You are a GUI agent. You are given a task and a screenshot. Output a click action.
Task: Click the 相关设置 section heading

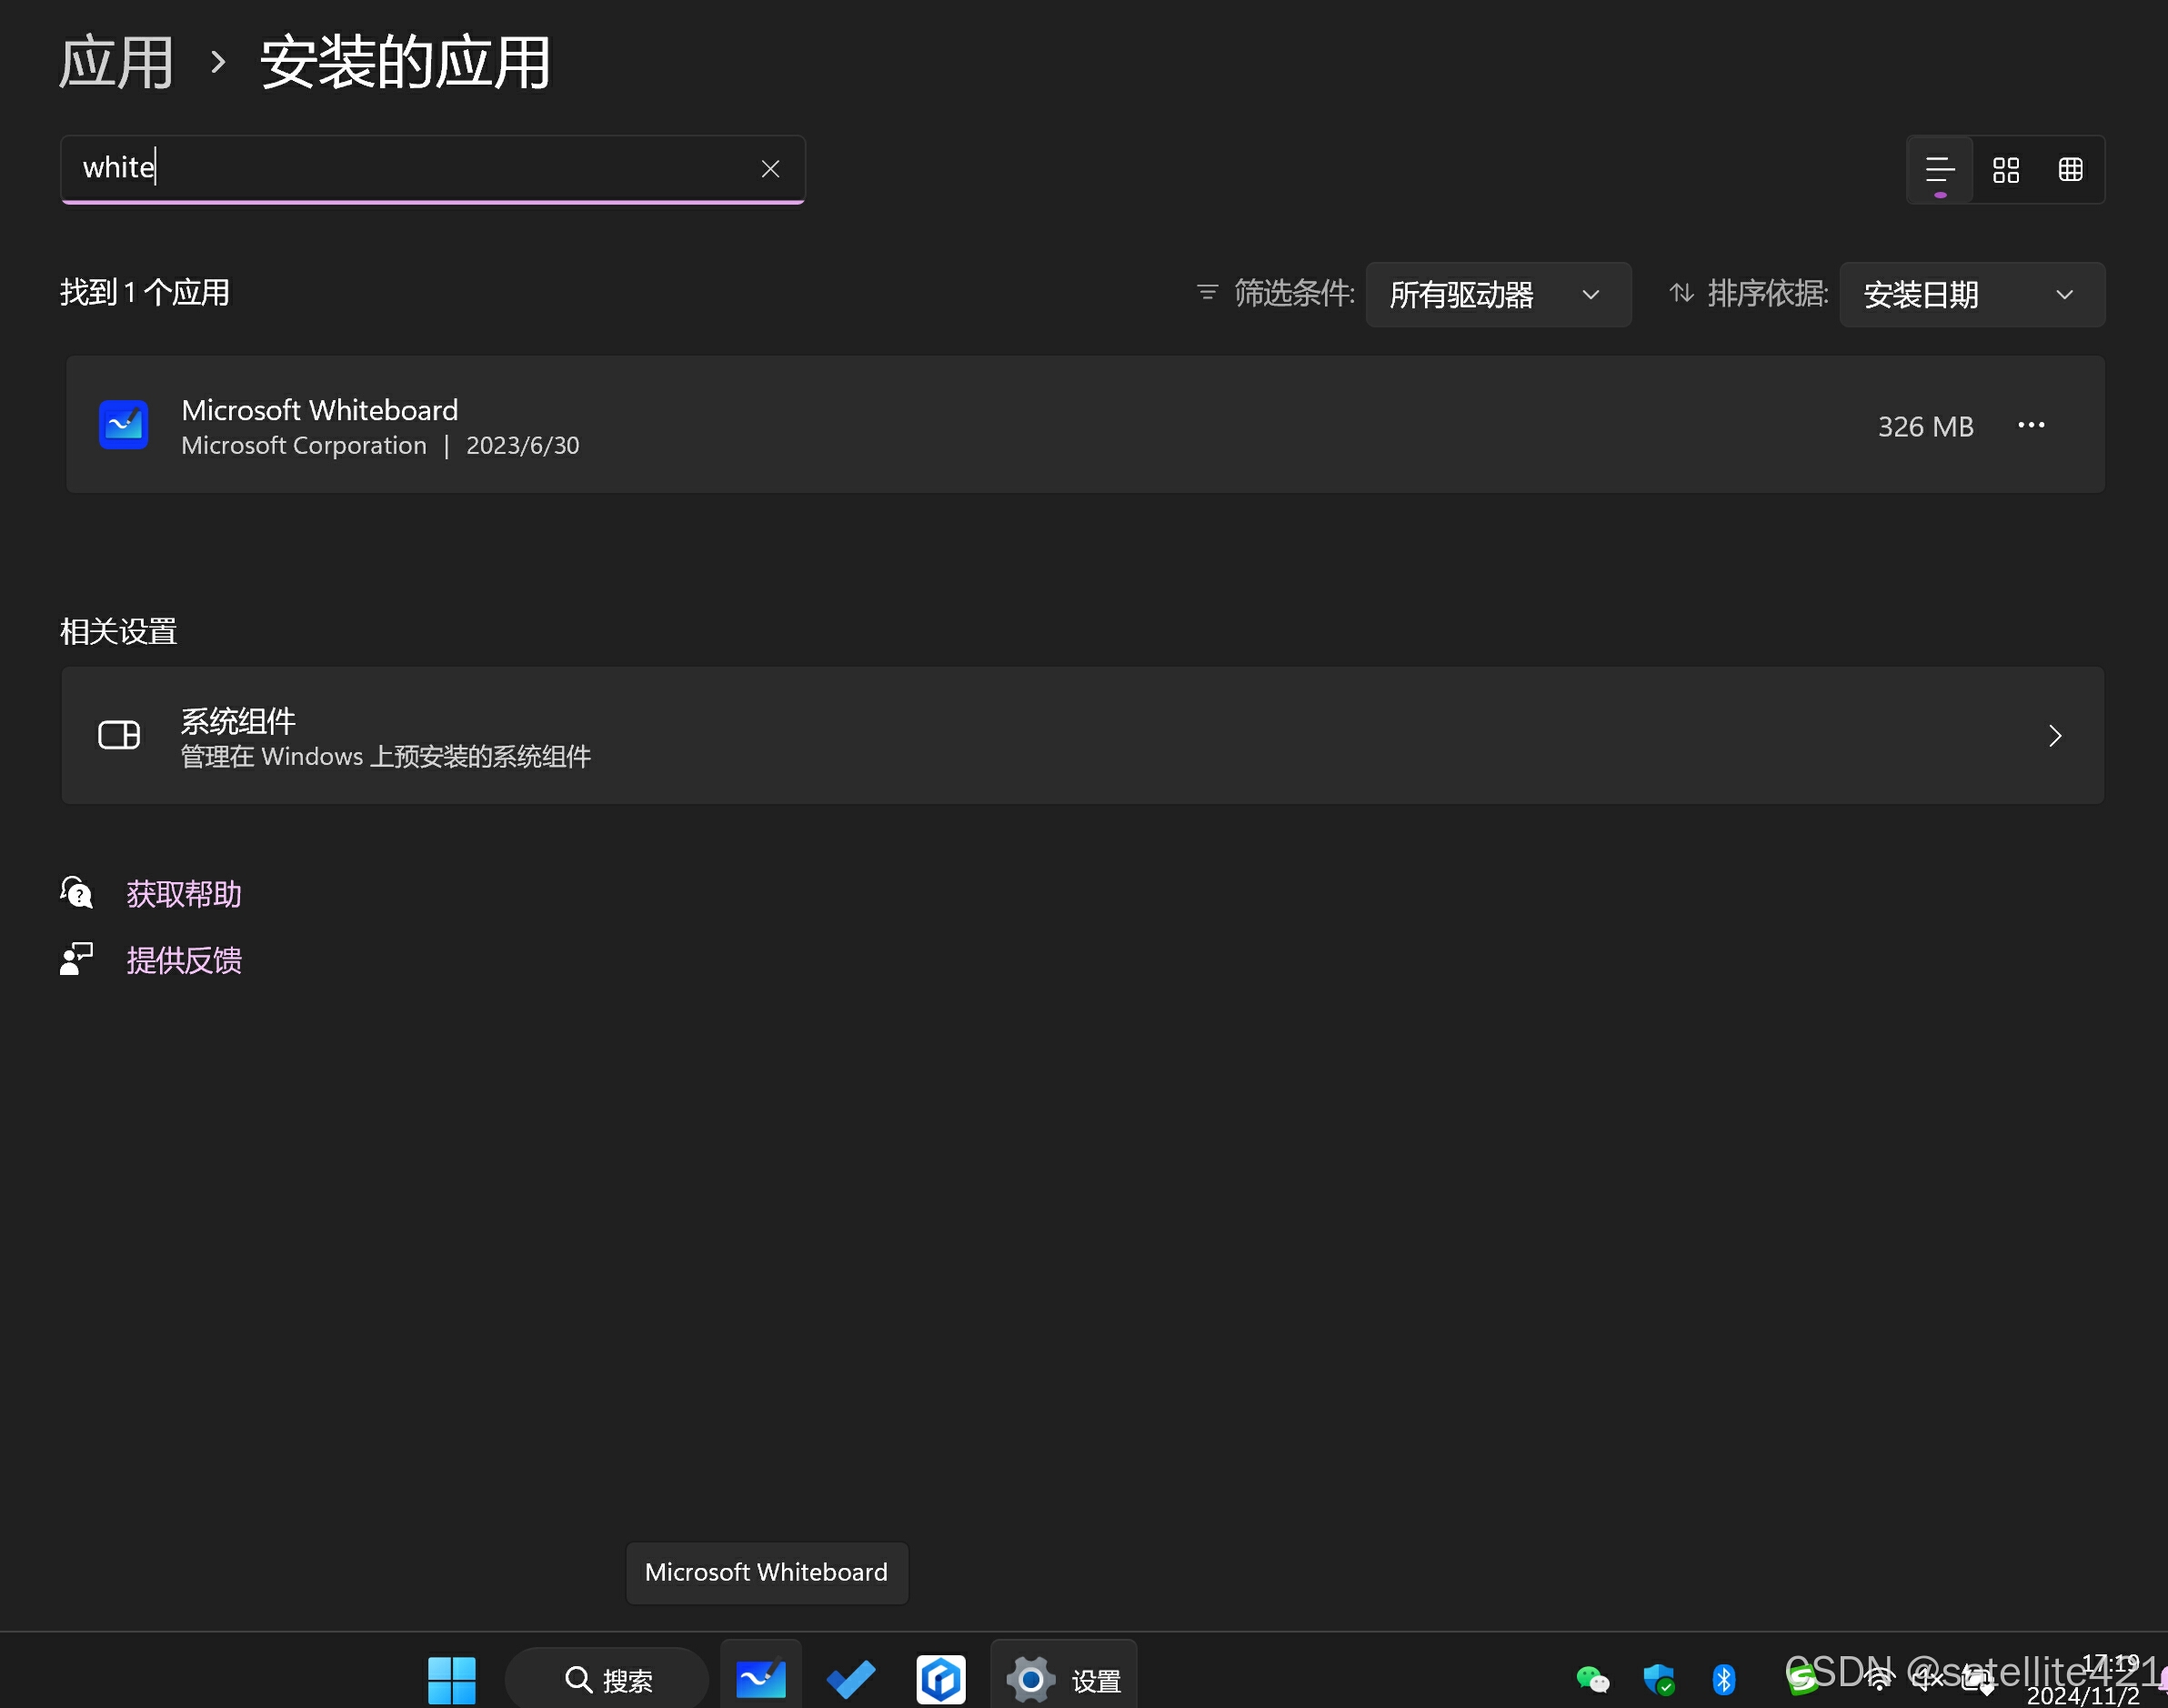coord(119,632)
